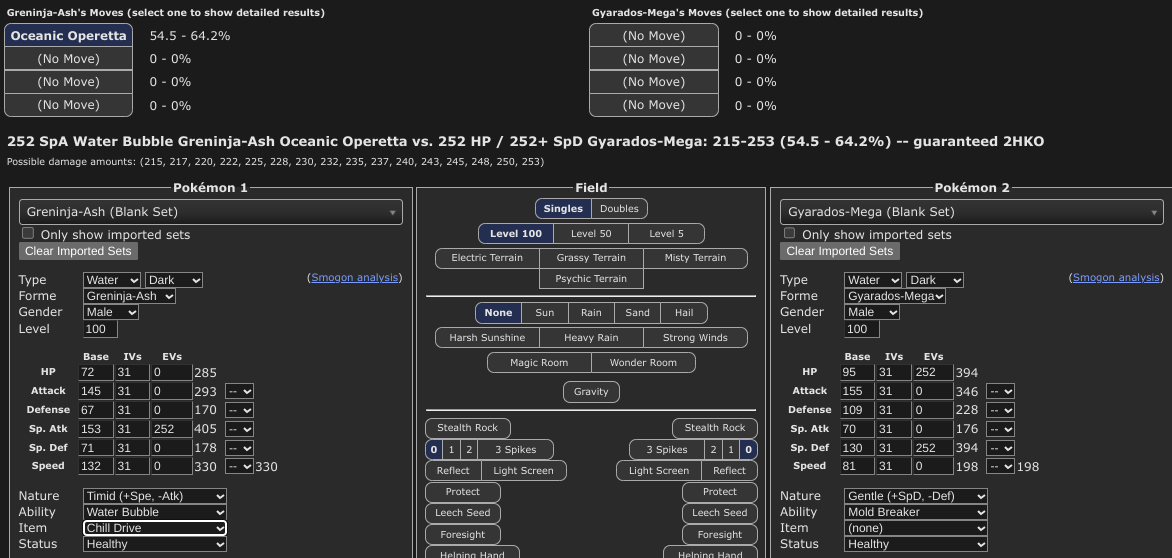Open Timid nature dropdown

pos(155,496)
